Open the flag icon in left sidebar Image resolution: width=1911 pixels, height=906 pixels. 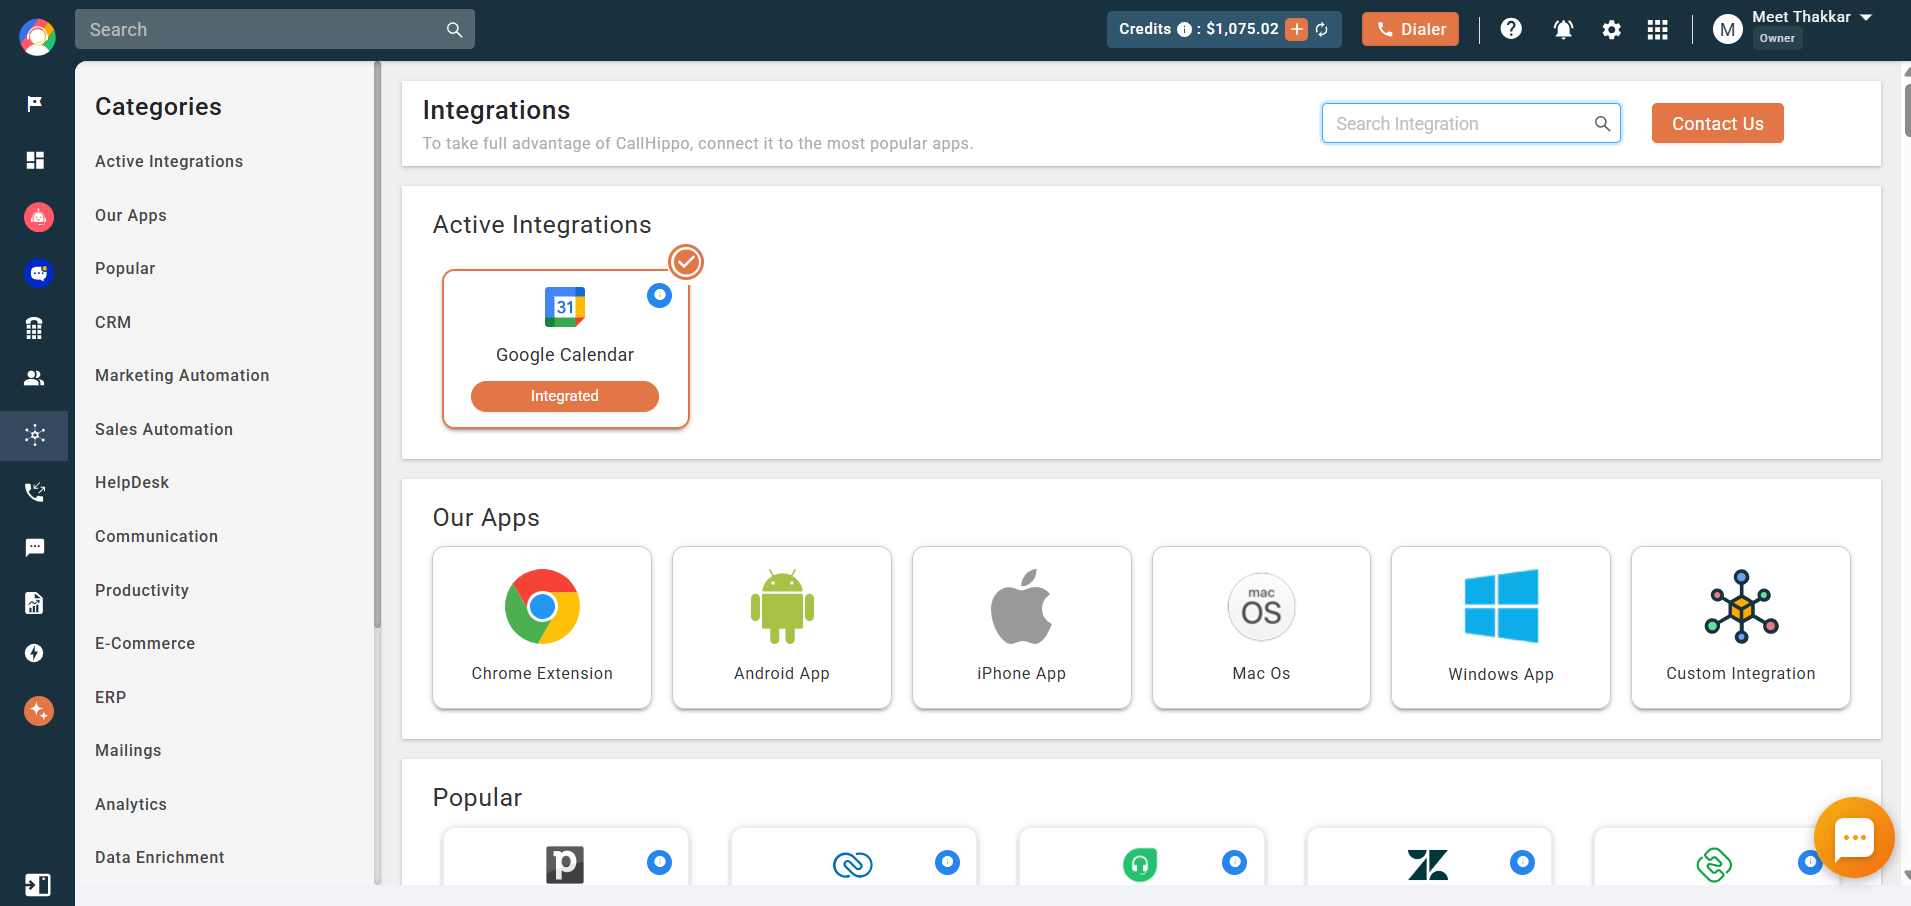pyautogui.click(x=35, y=104)
